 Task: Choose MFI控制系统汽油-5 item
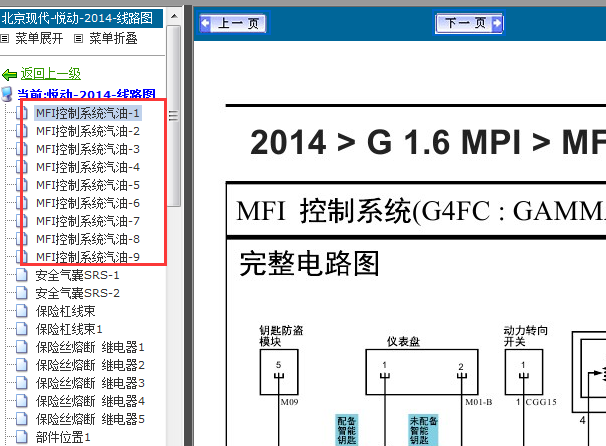click(87, 185)
